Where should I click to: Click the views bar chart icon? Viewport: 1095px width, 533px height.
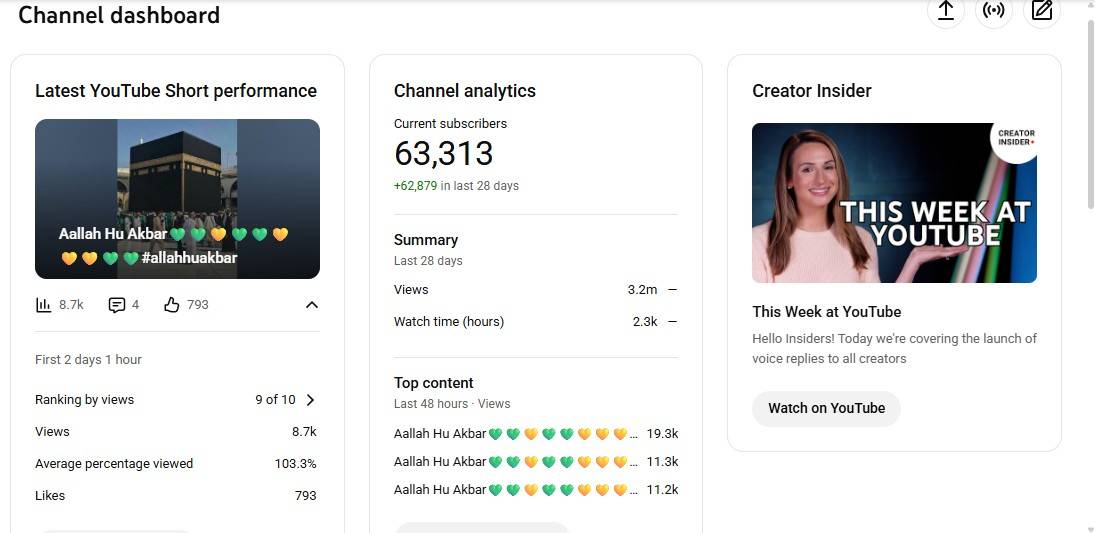(43, 305)
